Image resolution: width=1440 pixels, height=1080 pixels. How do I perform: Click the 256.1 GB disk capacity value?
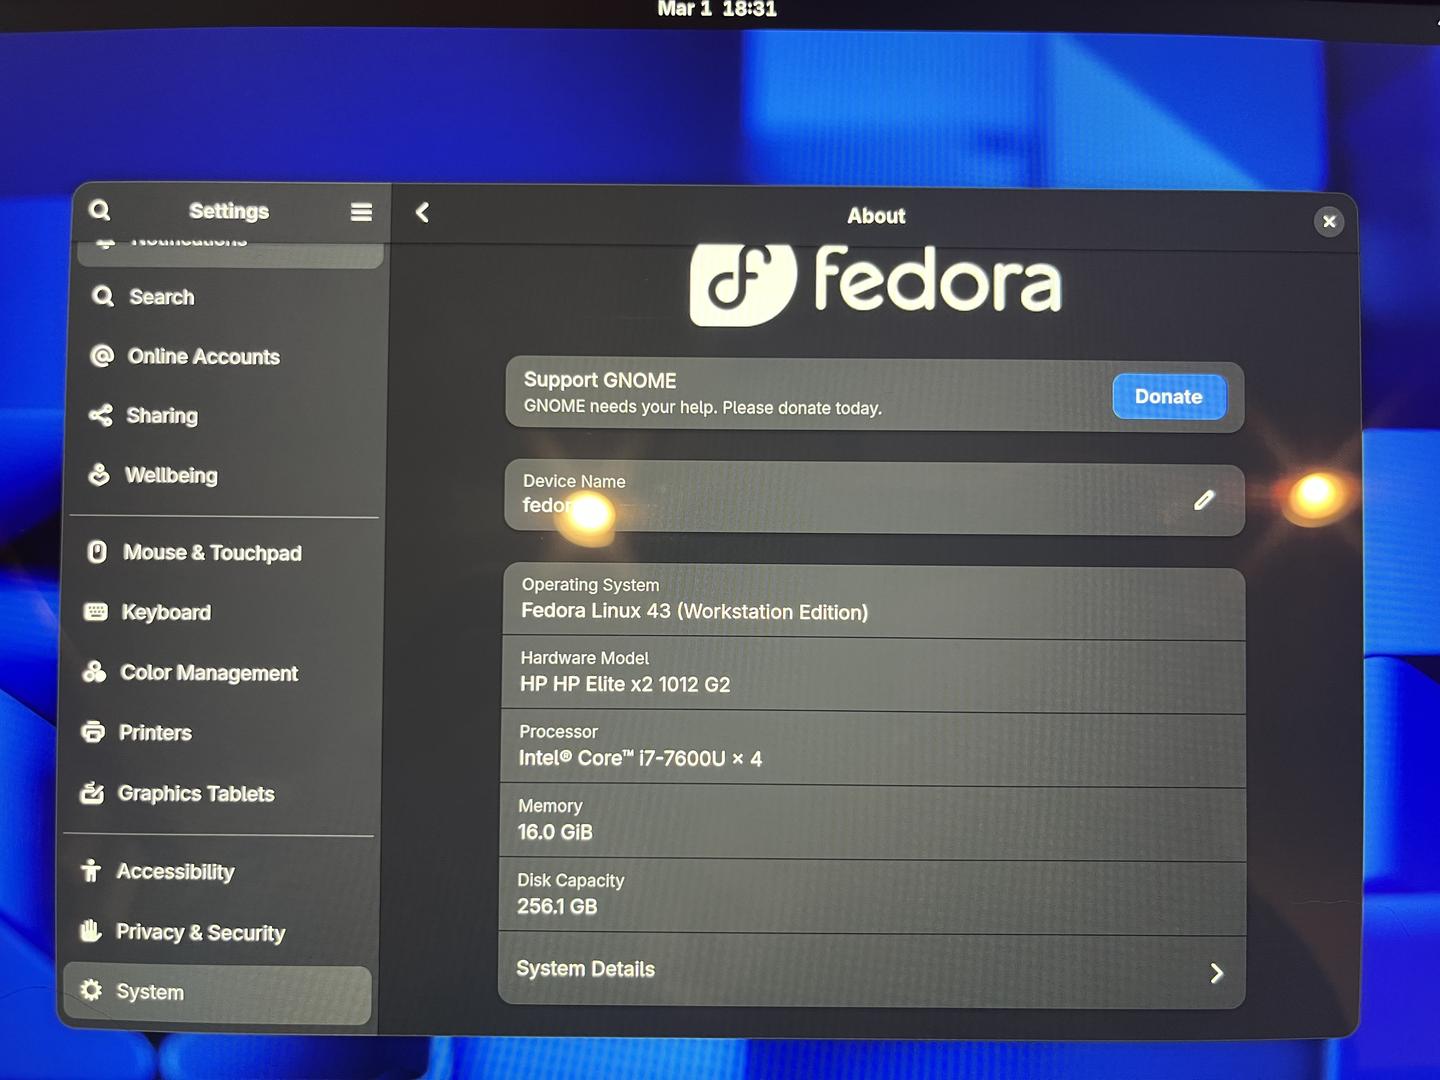pyautogui.click(x=557, y=907)
